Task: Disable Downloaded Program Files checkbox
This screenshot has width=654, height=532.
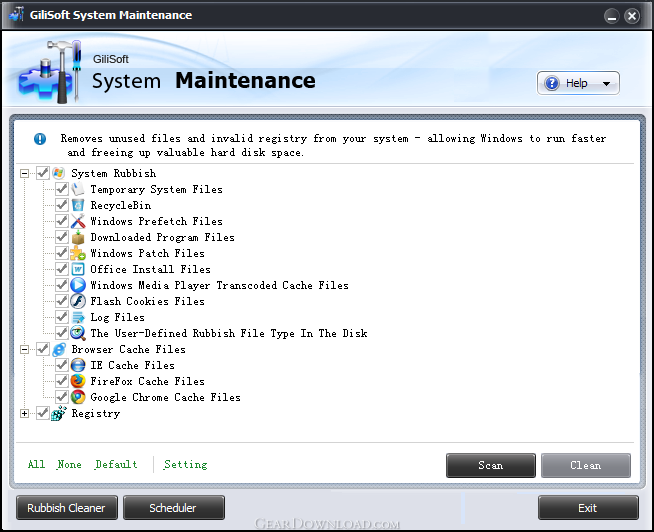Action: pyautogui.click(x=62, y=237)
